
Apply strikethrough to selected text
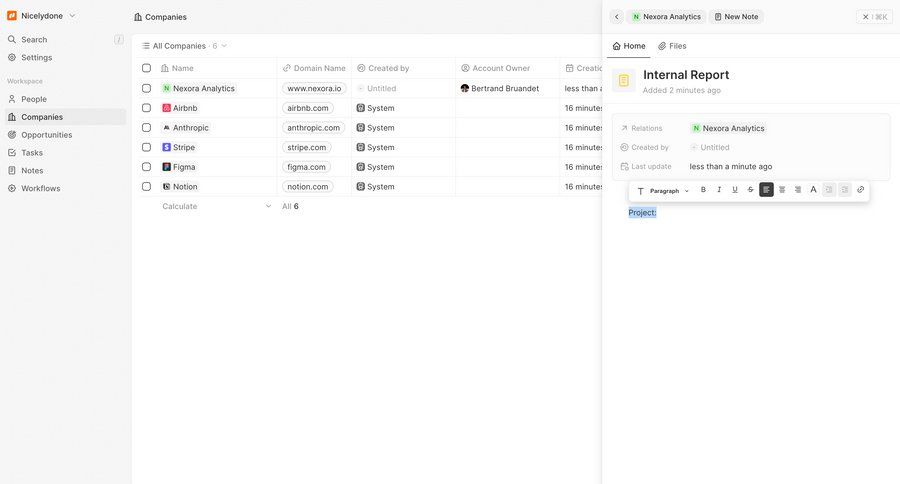[x=750, y=189]
